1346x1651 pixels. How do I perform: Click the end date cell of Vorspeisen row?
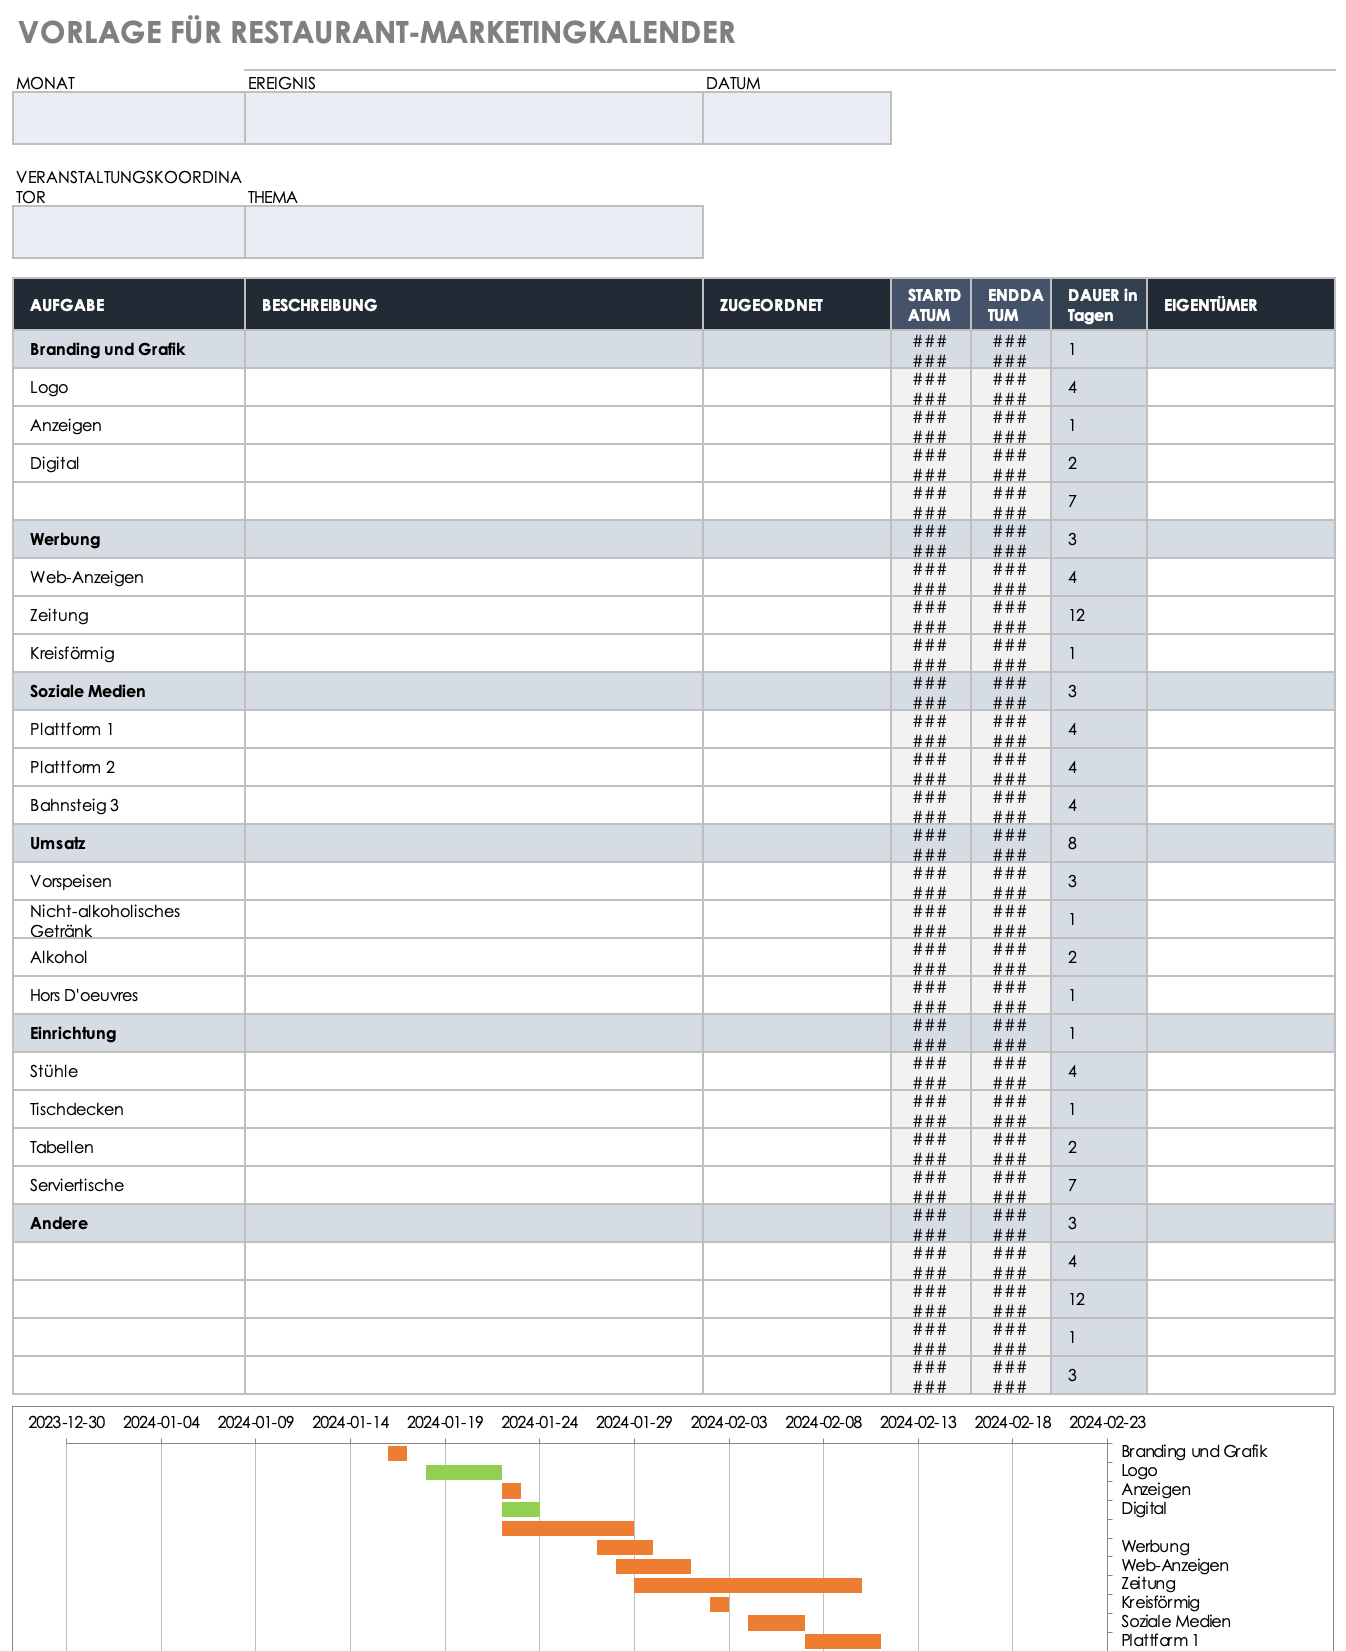[1011, 881]
